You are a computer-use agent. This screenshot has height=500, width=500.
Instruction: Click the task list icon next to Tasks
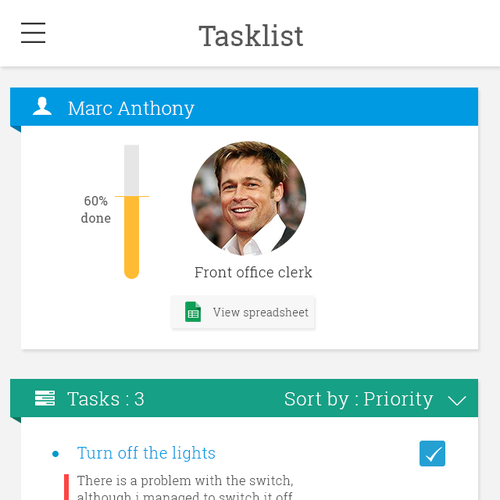click(45, 398)
